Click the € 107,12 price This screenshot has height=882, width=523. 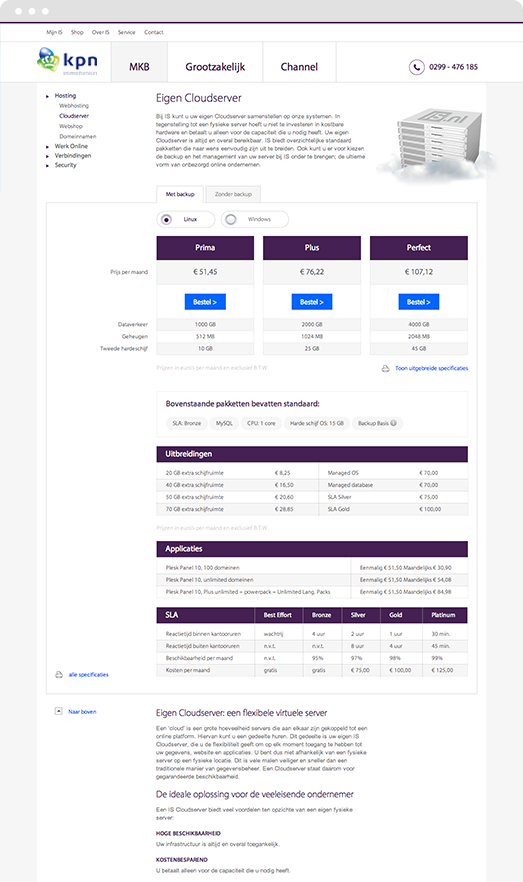click(419, 272)
